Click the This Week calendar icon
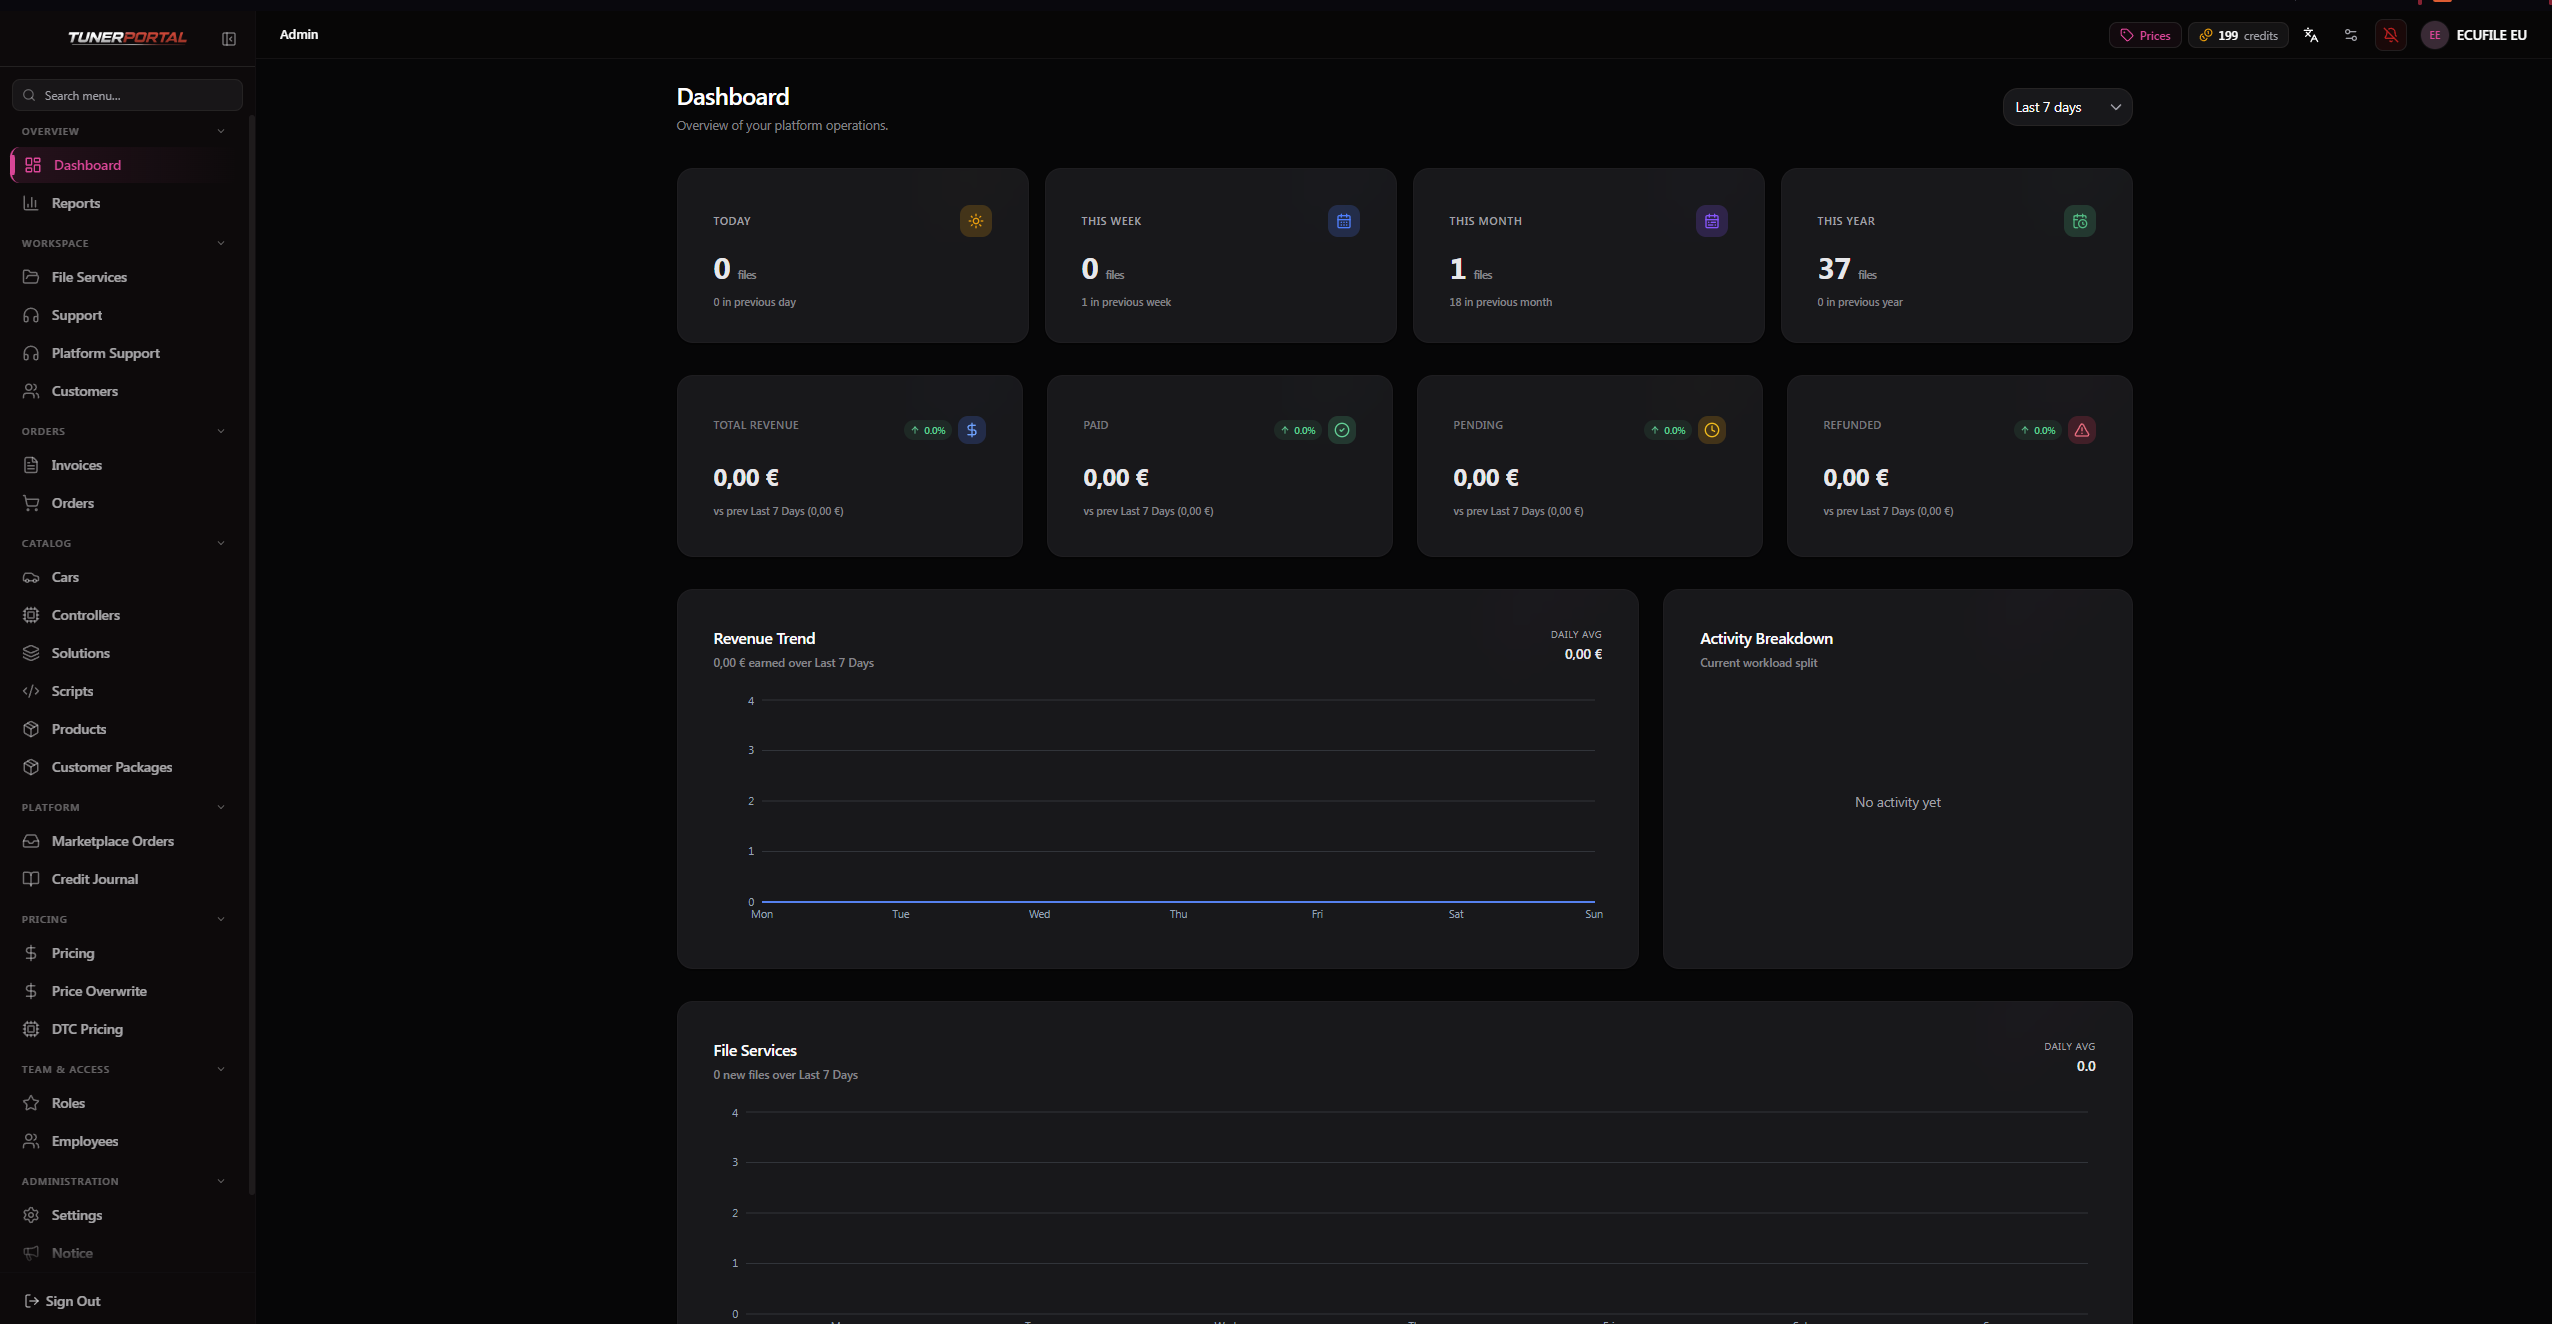Viewport: 2552px width, 1324px height. click(1344, 221)
